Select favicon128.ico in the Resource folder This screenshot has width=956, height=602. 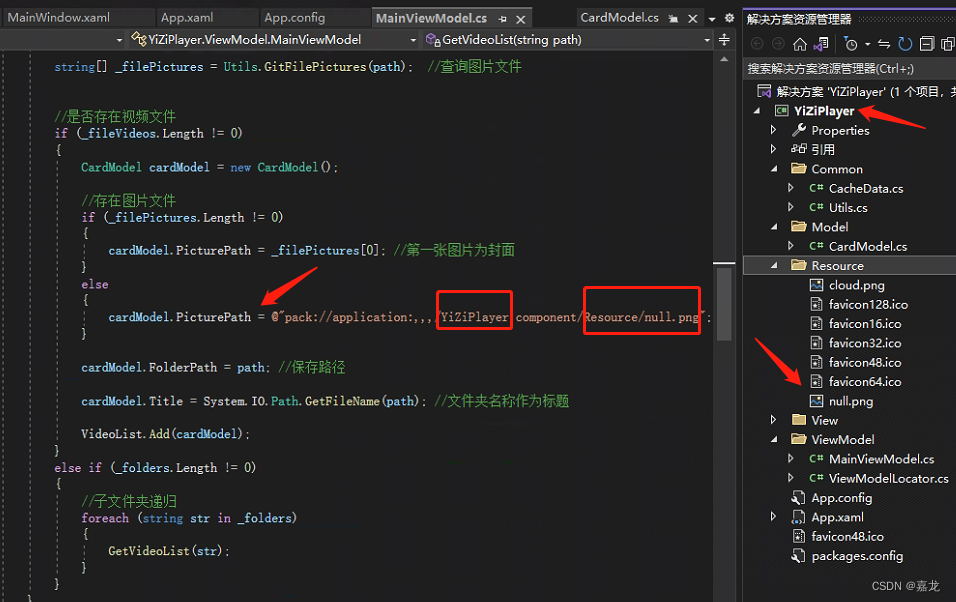[x=868, y=304]
